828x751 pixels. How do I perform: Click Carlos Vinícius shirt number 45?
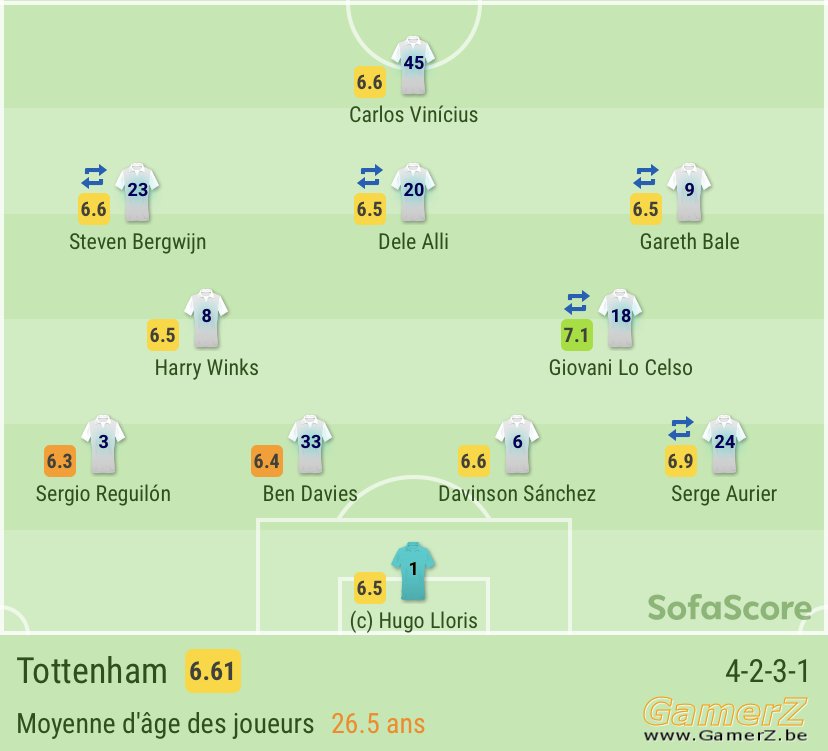(413, 65)
